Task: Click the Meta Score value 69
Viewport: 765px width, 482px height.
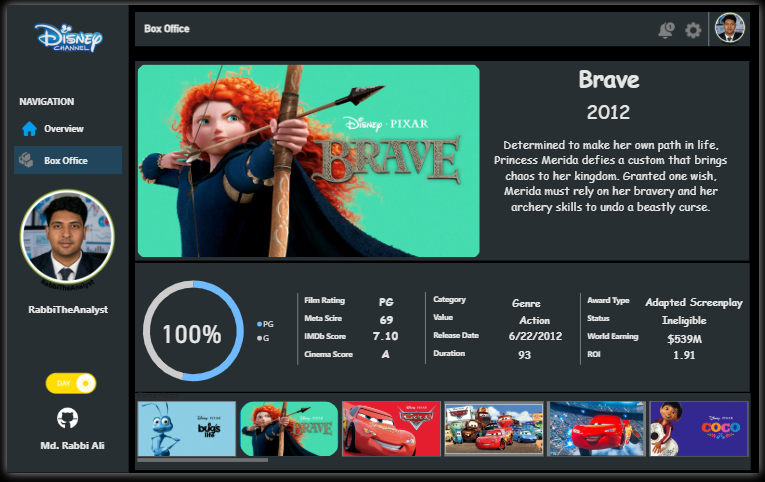Action: click(x=386, y=320)
